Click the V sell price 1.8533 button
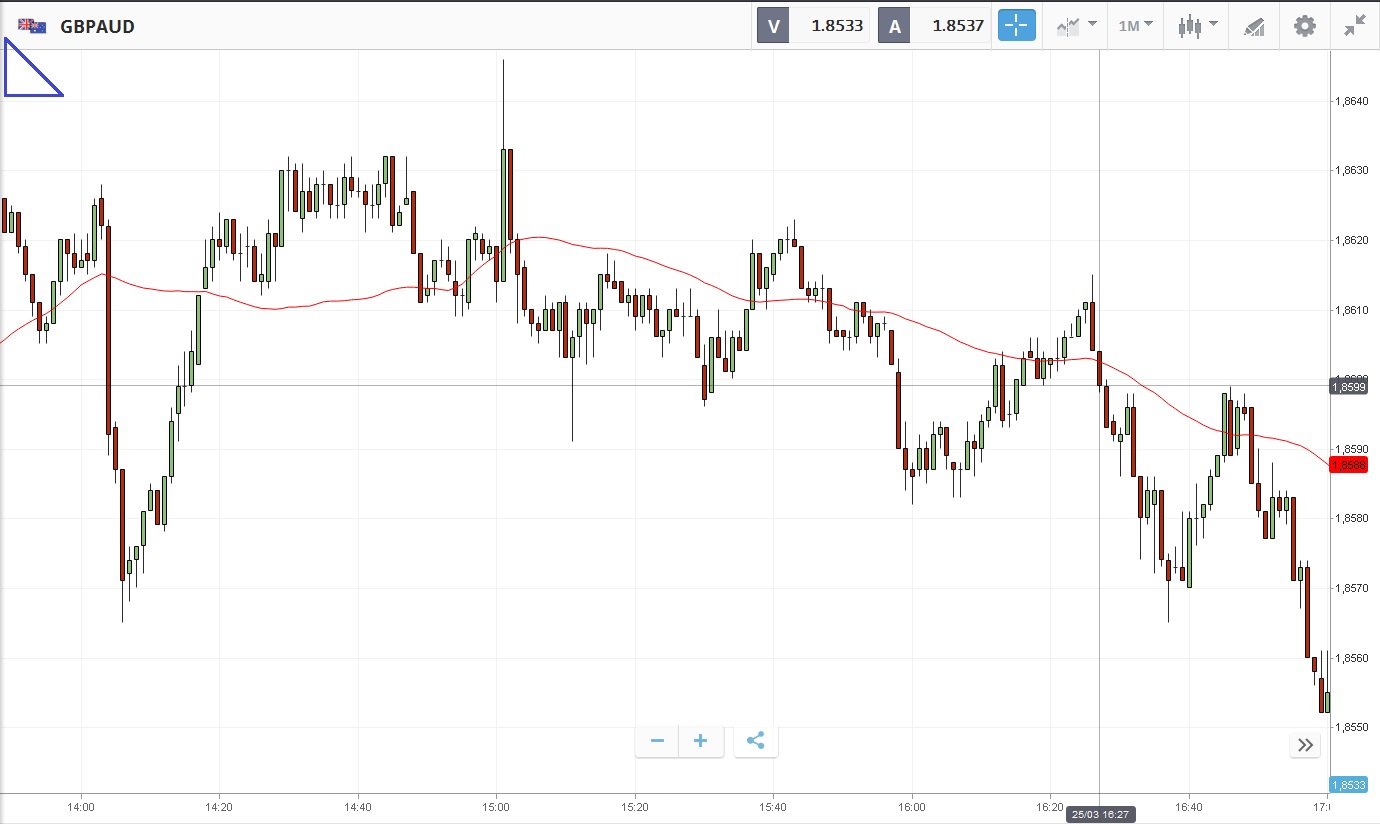The width and height of the screenshot is (1380, 824). (x=812, y=26)
